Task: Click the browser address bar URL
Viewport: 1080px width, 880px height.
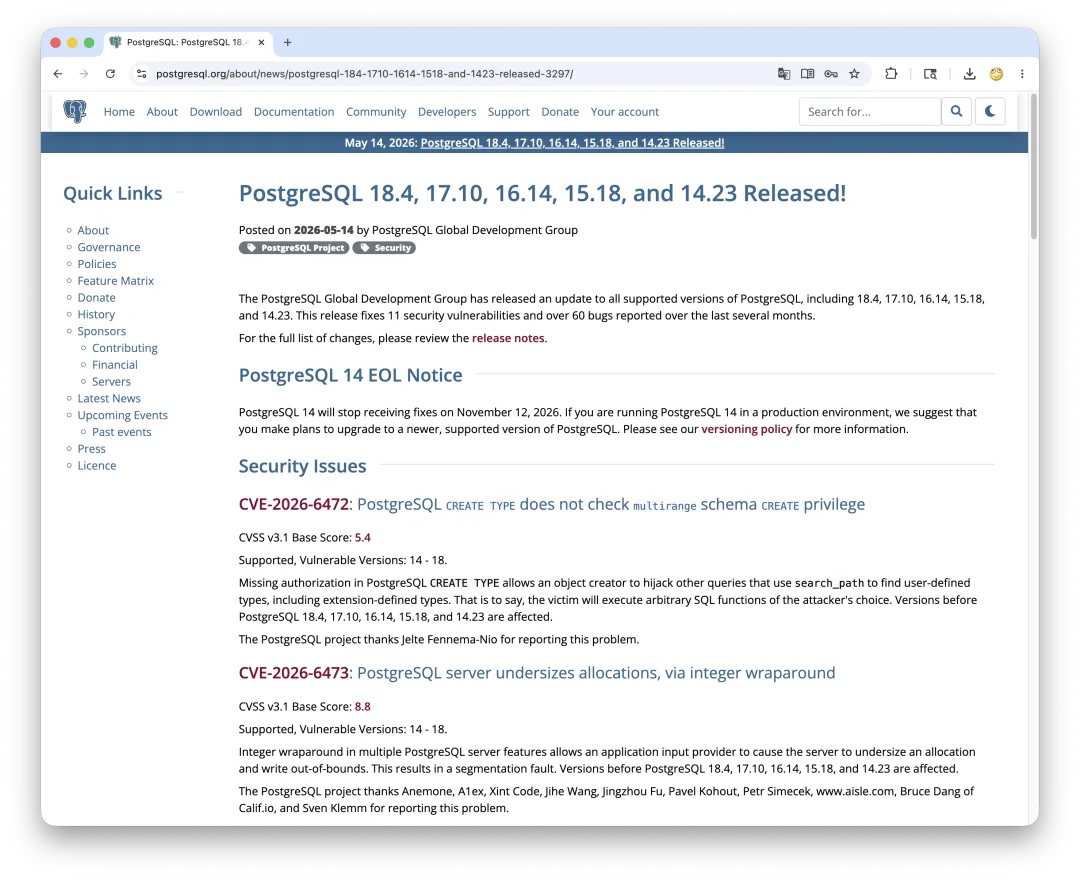Action: click(364, 74)
